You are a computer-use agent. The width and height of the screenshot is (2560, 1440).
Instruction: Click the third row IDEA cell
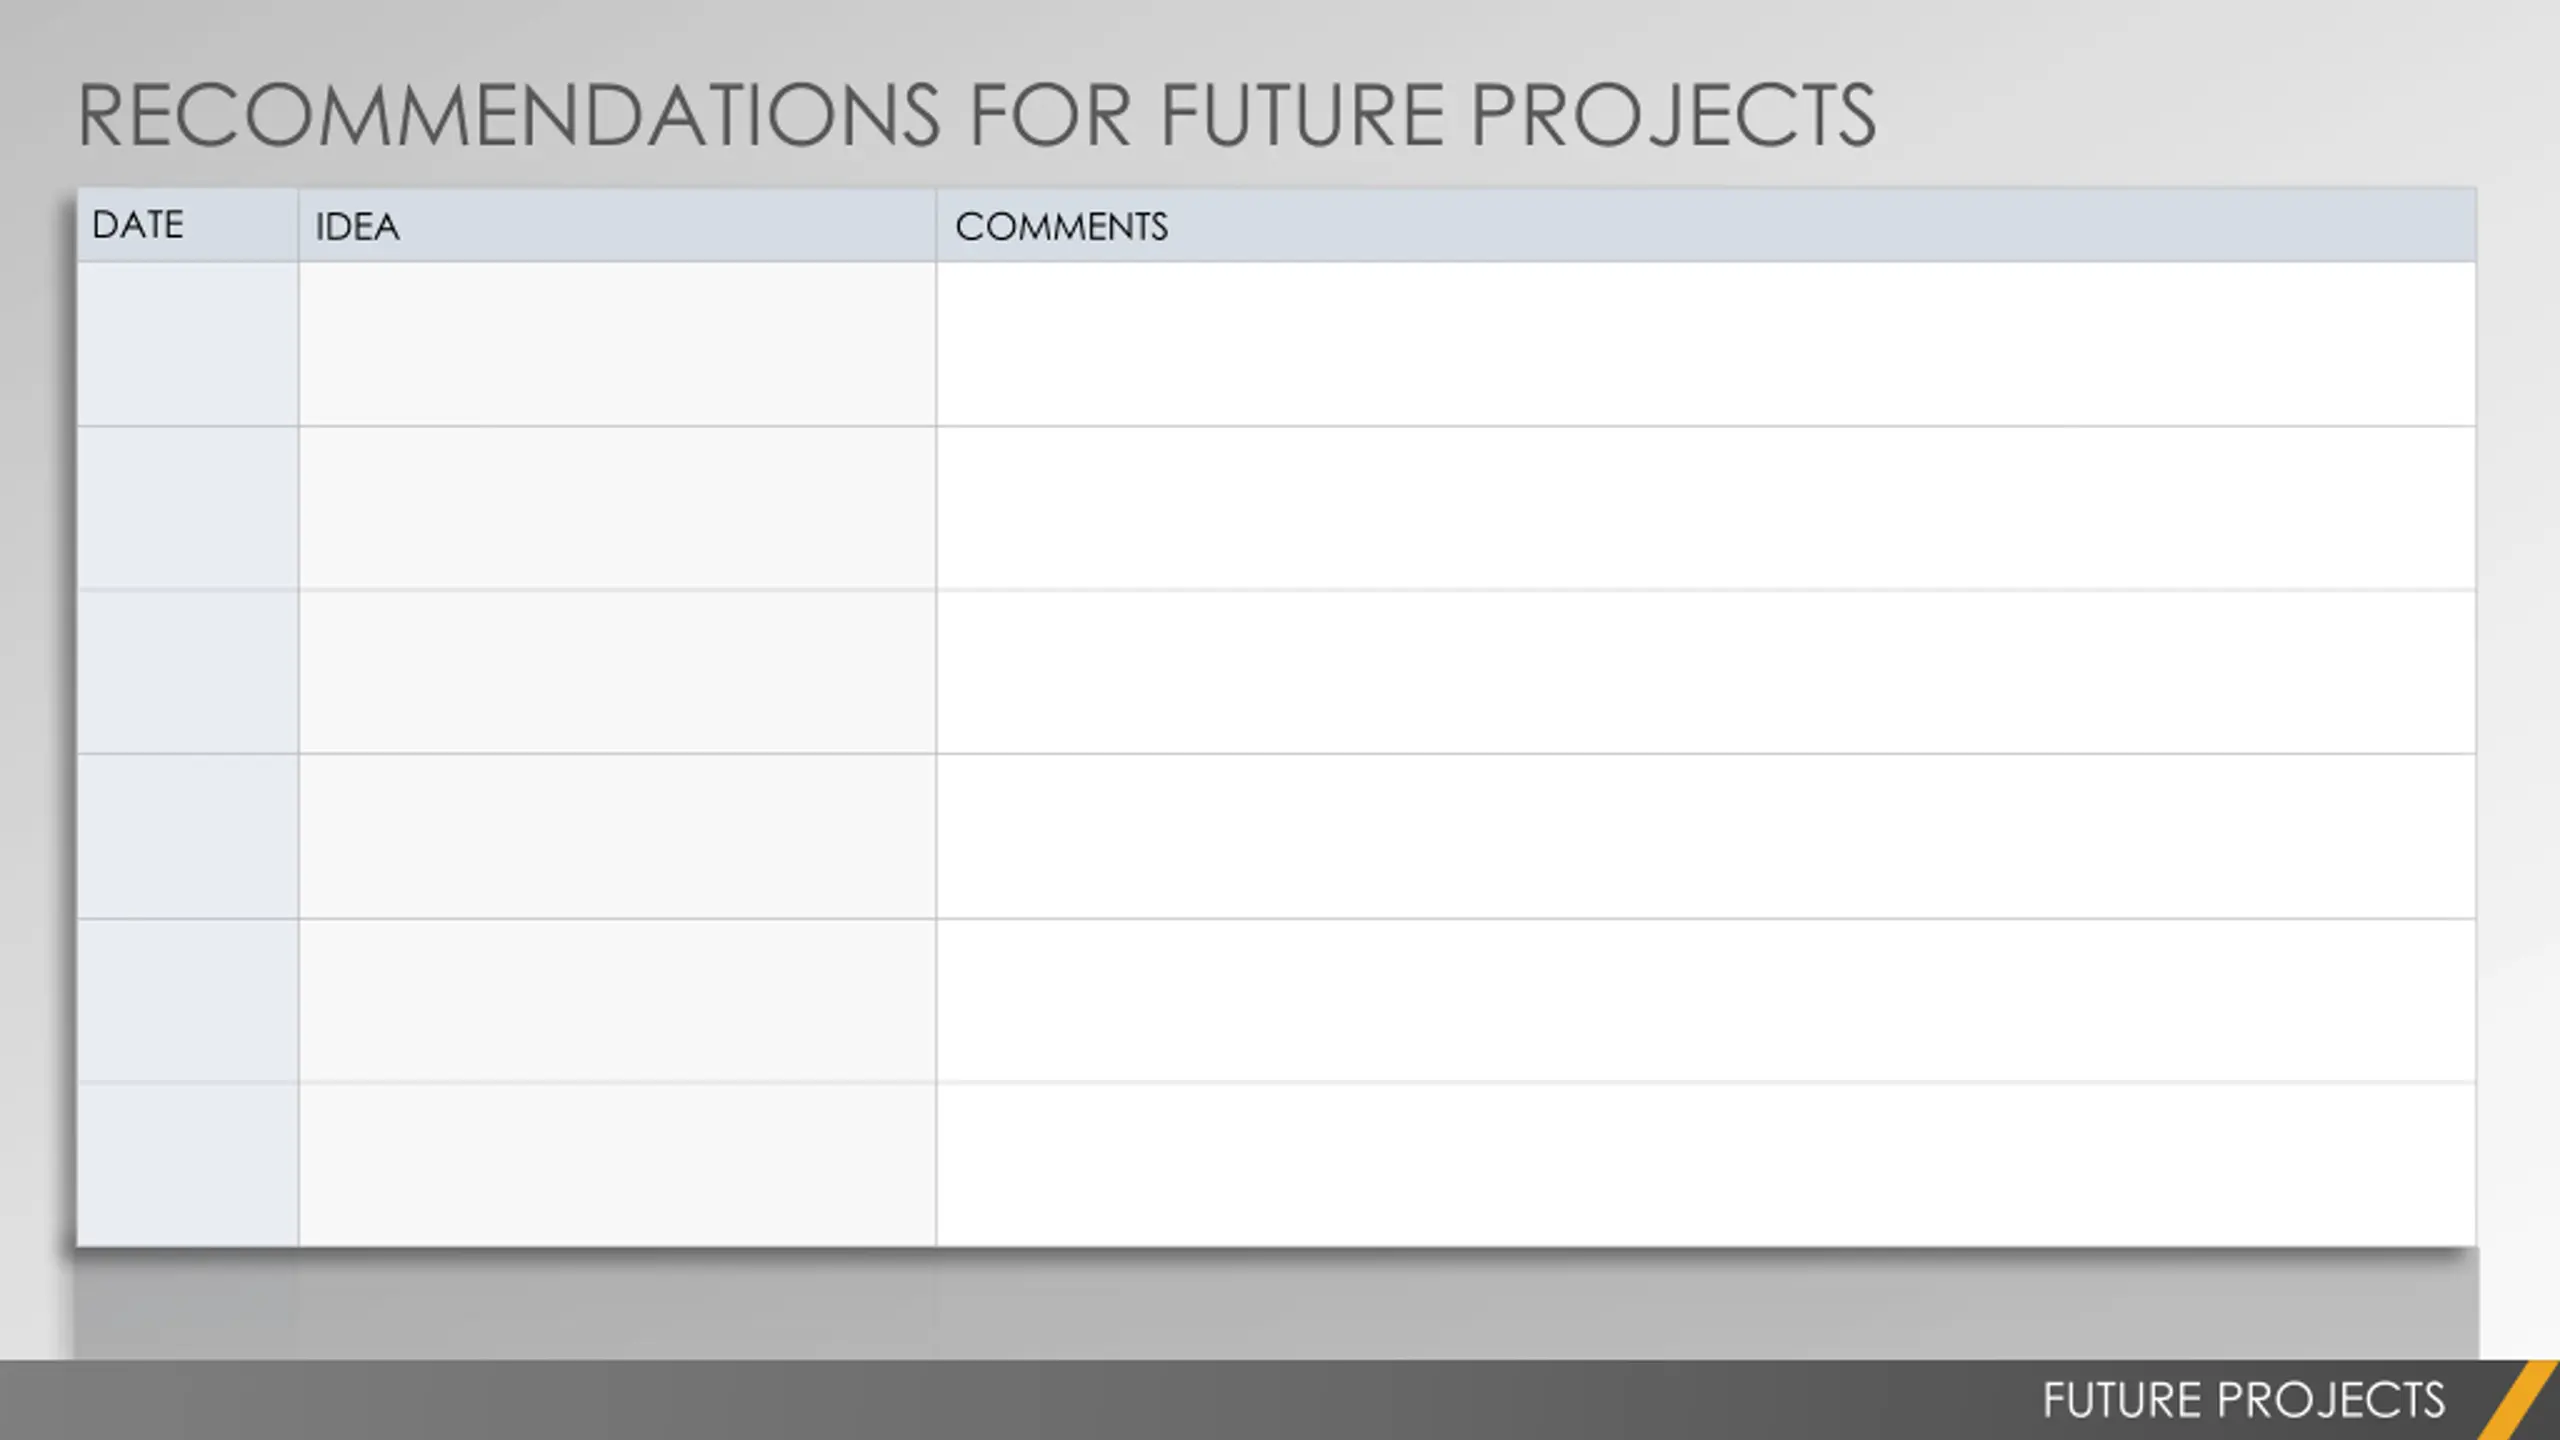click(x=617, y=672)
